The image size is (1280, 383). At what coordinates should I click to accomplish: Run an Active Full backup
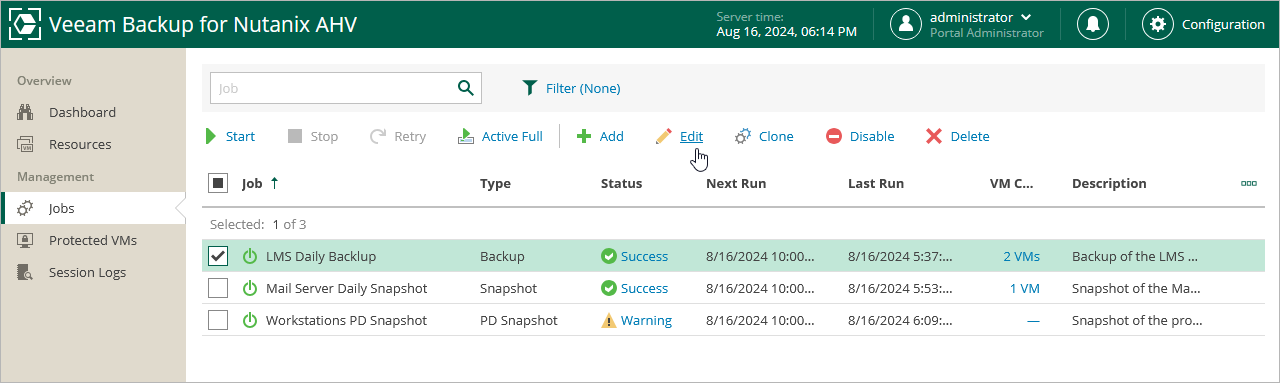500,136
